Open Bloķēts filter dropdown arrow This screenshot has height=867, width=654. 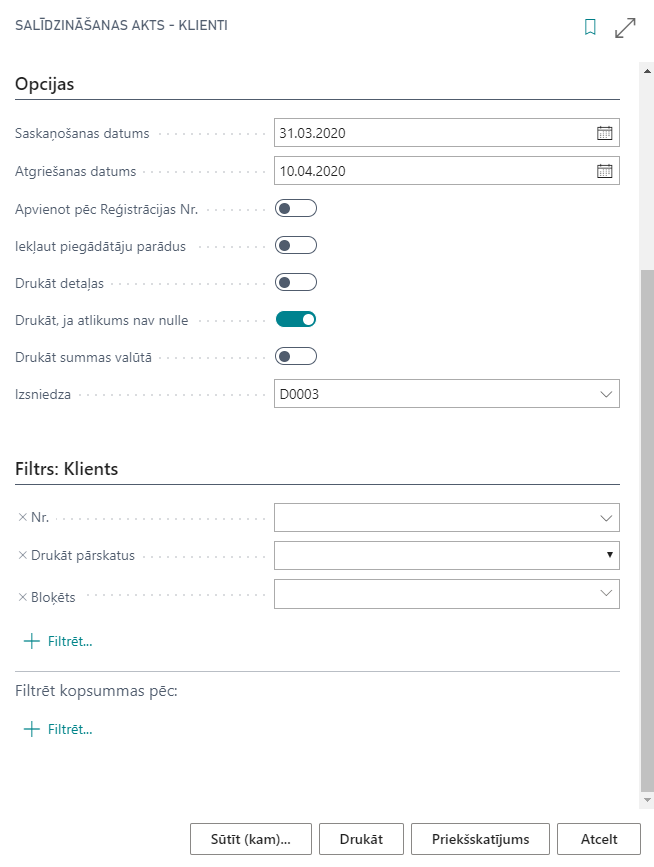[606, 593]
